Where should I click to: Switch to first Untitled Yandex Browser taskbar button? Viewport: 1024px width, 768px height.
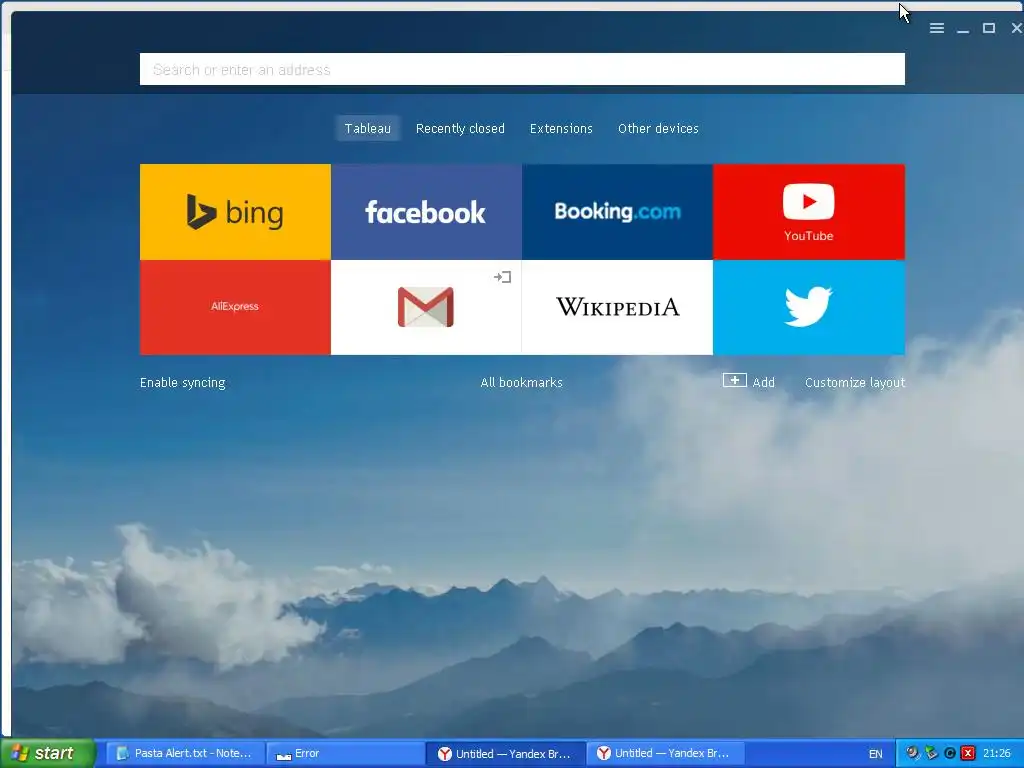pos(505,753)
